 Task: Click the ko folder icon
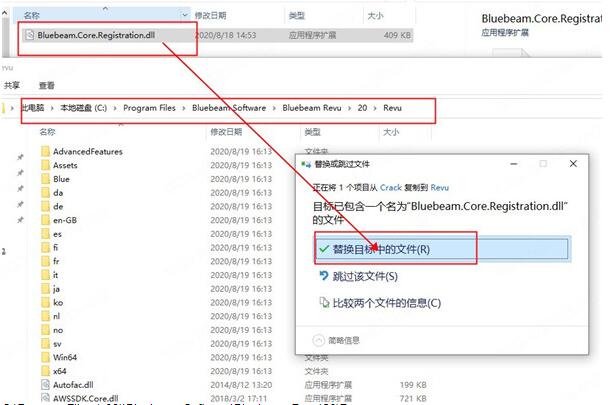click(45, 302)
